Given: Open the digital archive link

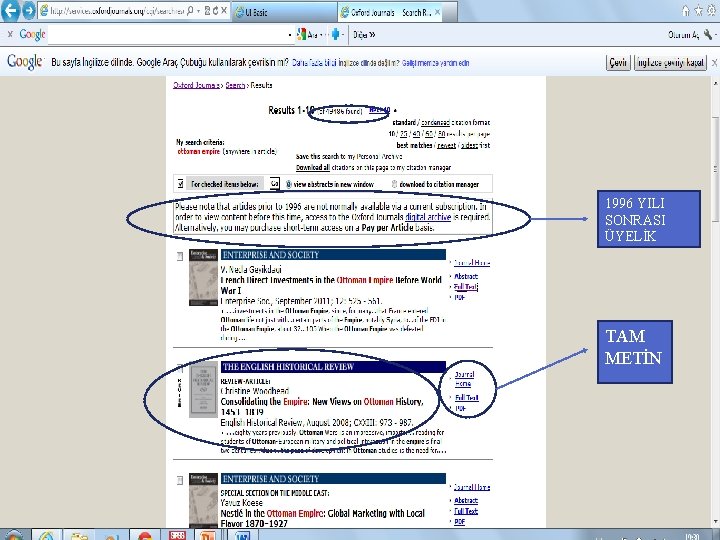Looking at the screenshot, I should point(428,217).
